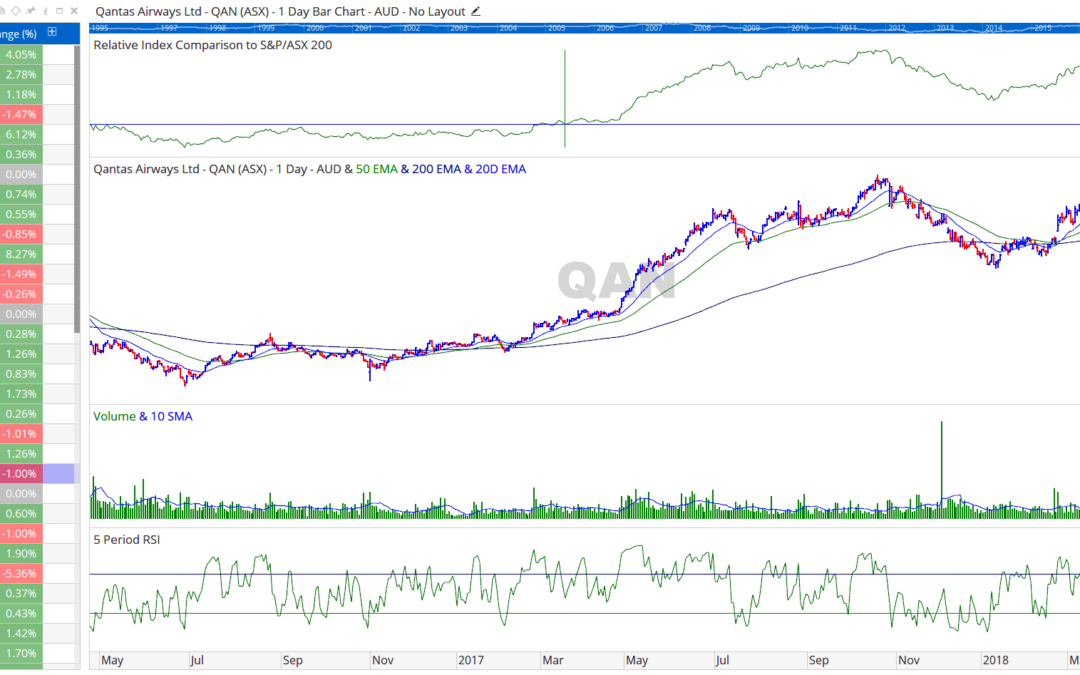Click the pencil icon to edit chart layout name
The height and width of the screenshot is (675, 1080).
click(475, 11)
